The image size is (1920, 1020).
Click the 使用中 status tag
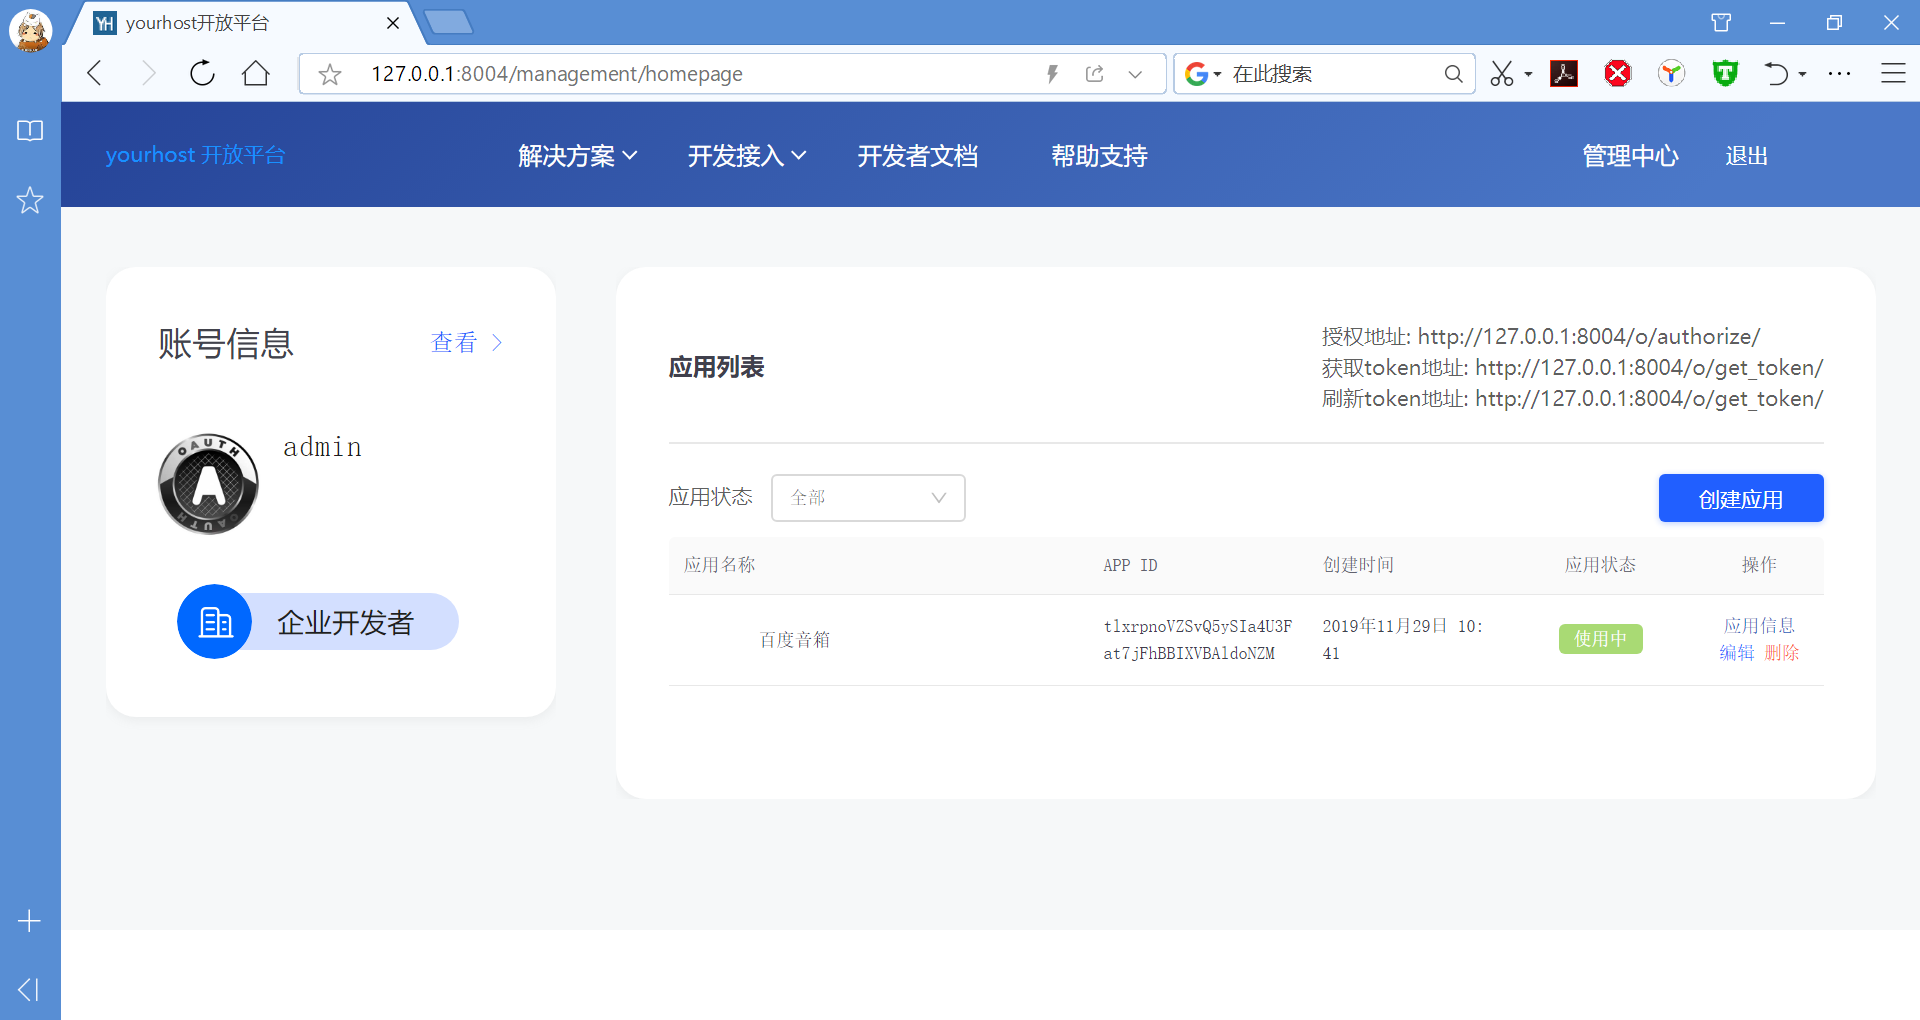[x=1600, y=639]
